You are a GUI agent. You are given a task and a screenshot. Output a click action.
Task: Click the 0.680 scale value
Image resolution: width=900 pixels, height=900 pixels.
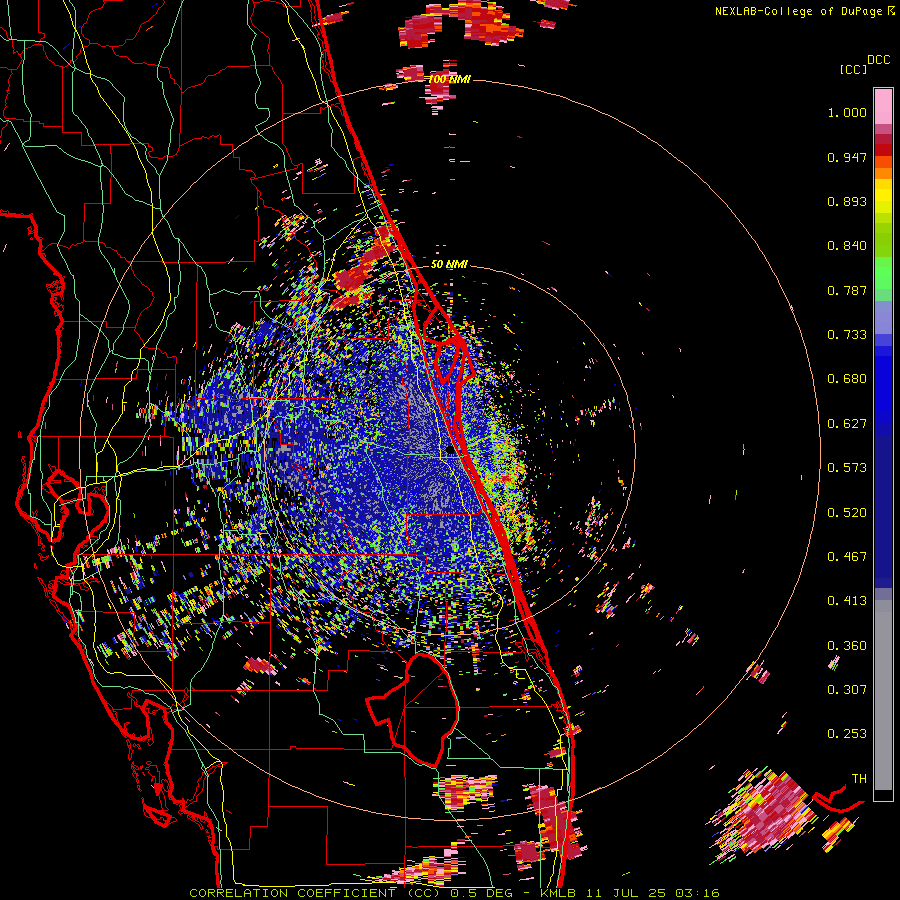pos(847,379)
